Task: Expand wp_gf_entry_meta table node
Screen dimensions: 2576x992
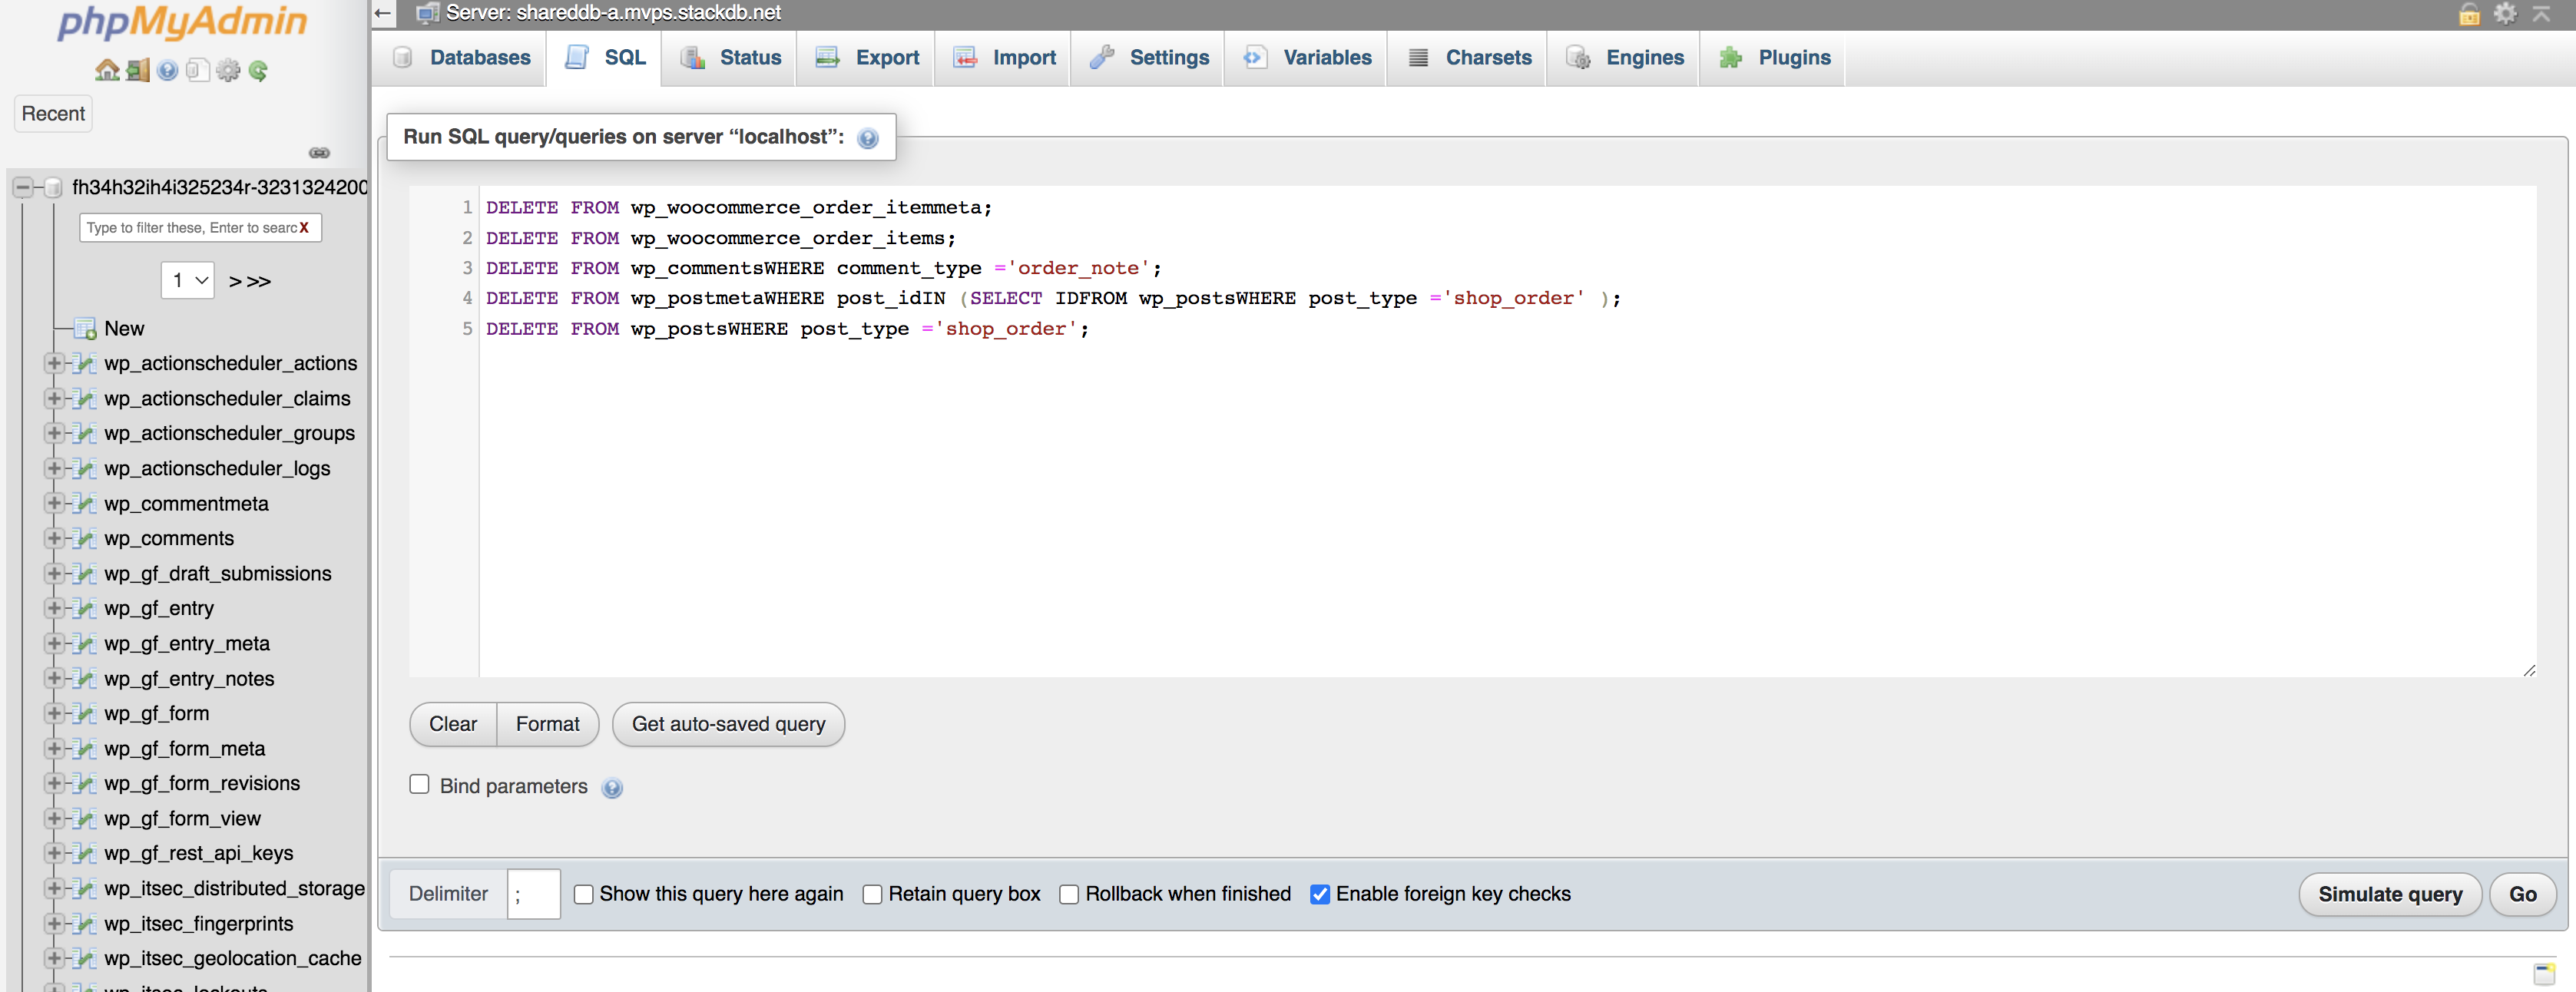Action: [x=54, y=644]
